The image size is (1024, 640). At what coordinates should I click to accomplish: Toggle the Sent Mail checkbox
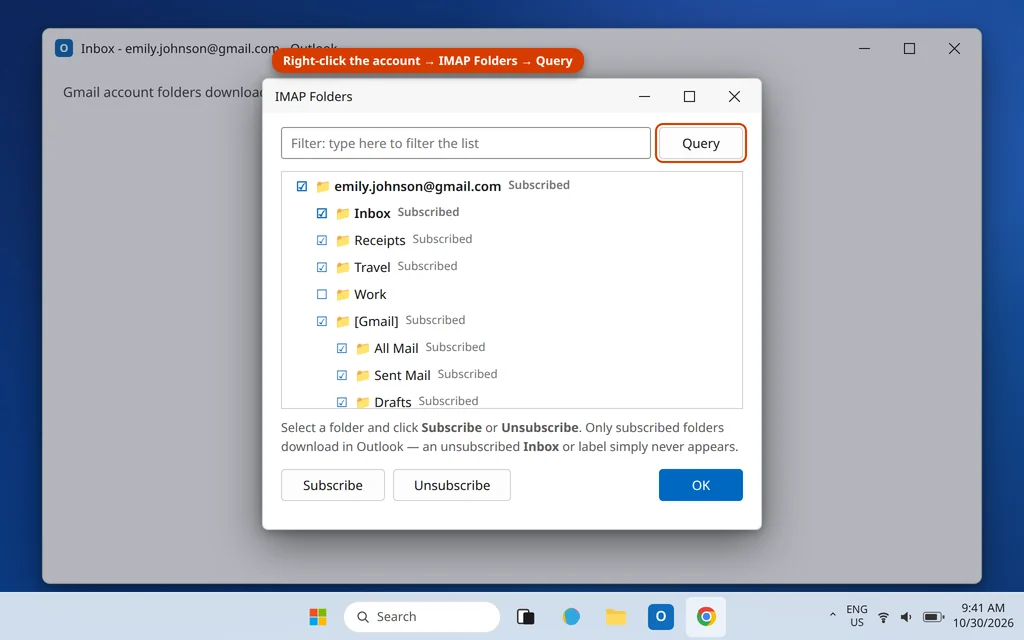pos(342,375)
